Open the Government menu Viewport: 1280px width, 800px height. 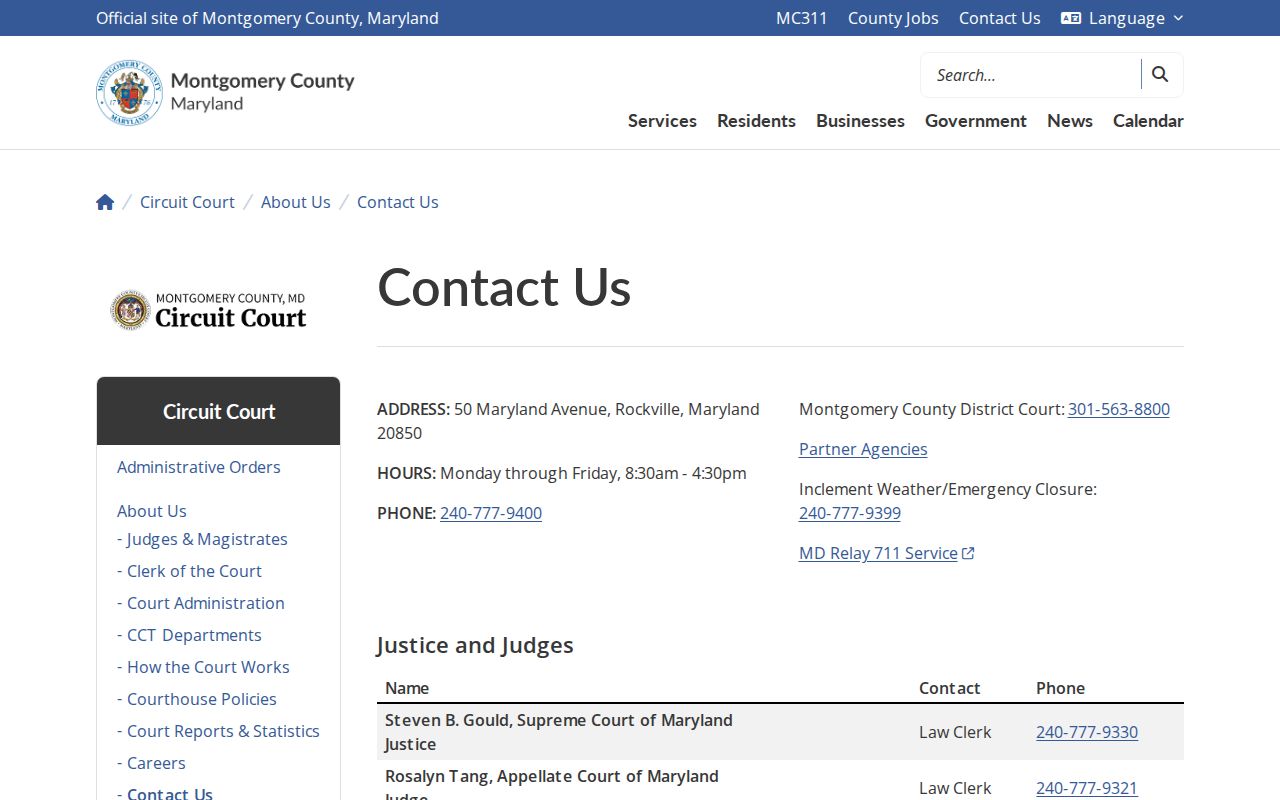pos(976,120)
